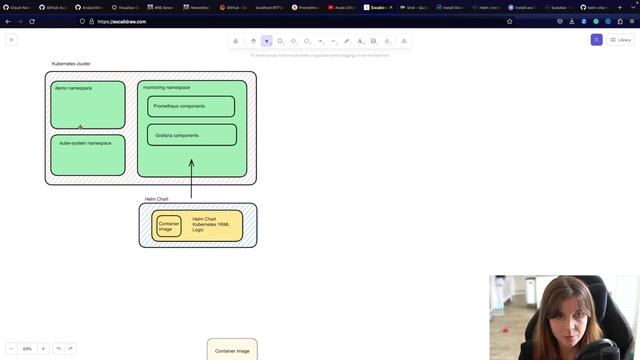Select the Draw pencil tool

point(347,41)
